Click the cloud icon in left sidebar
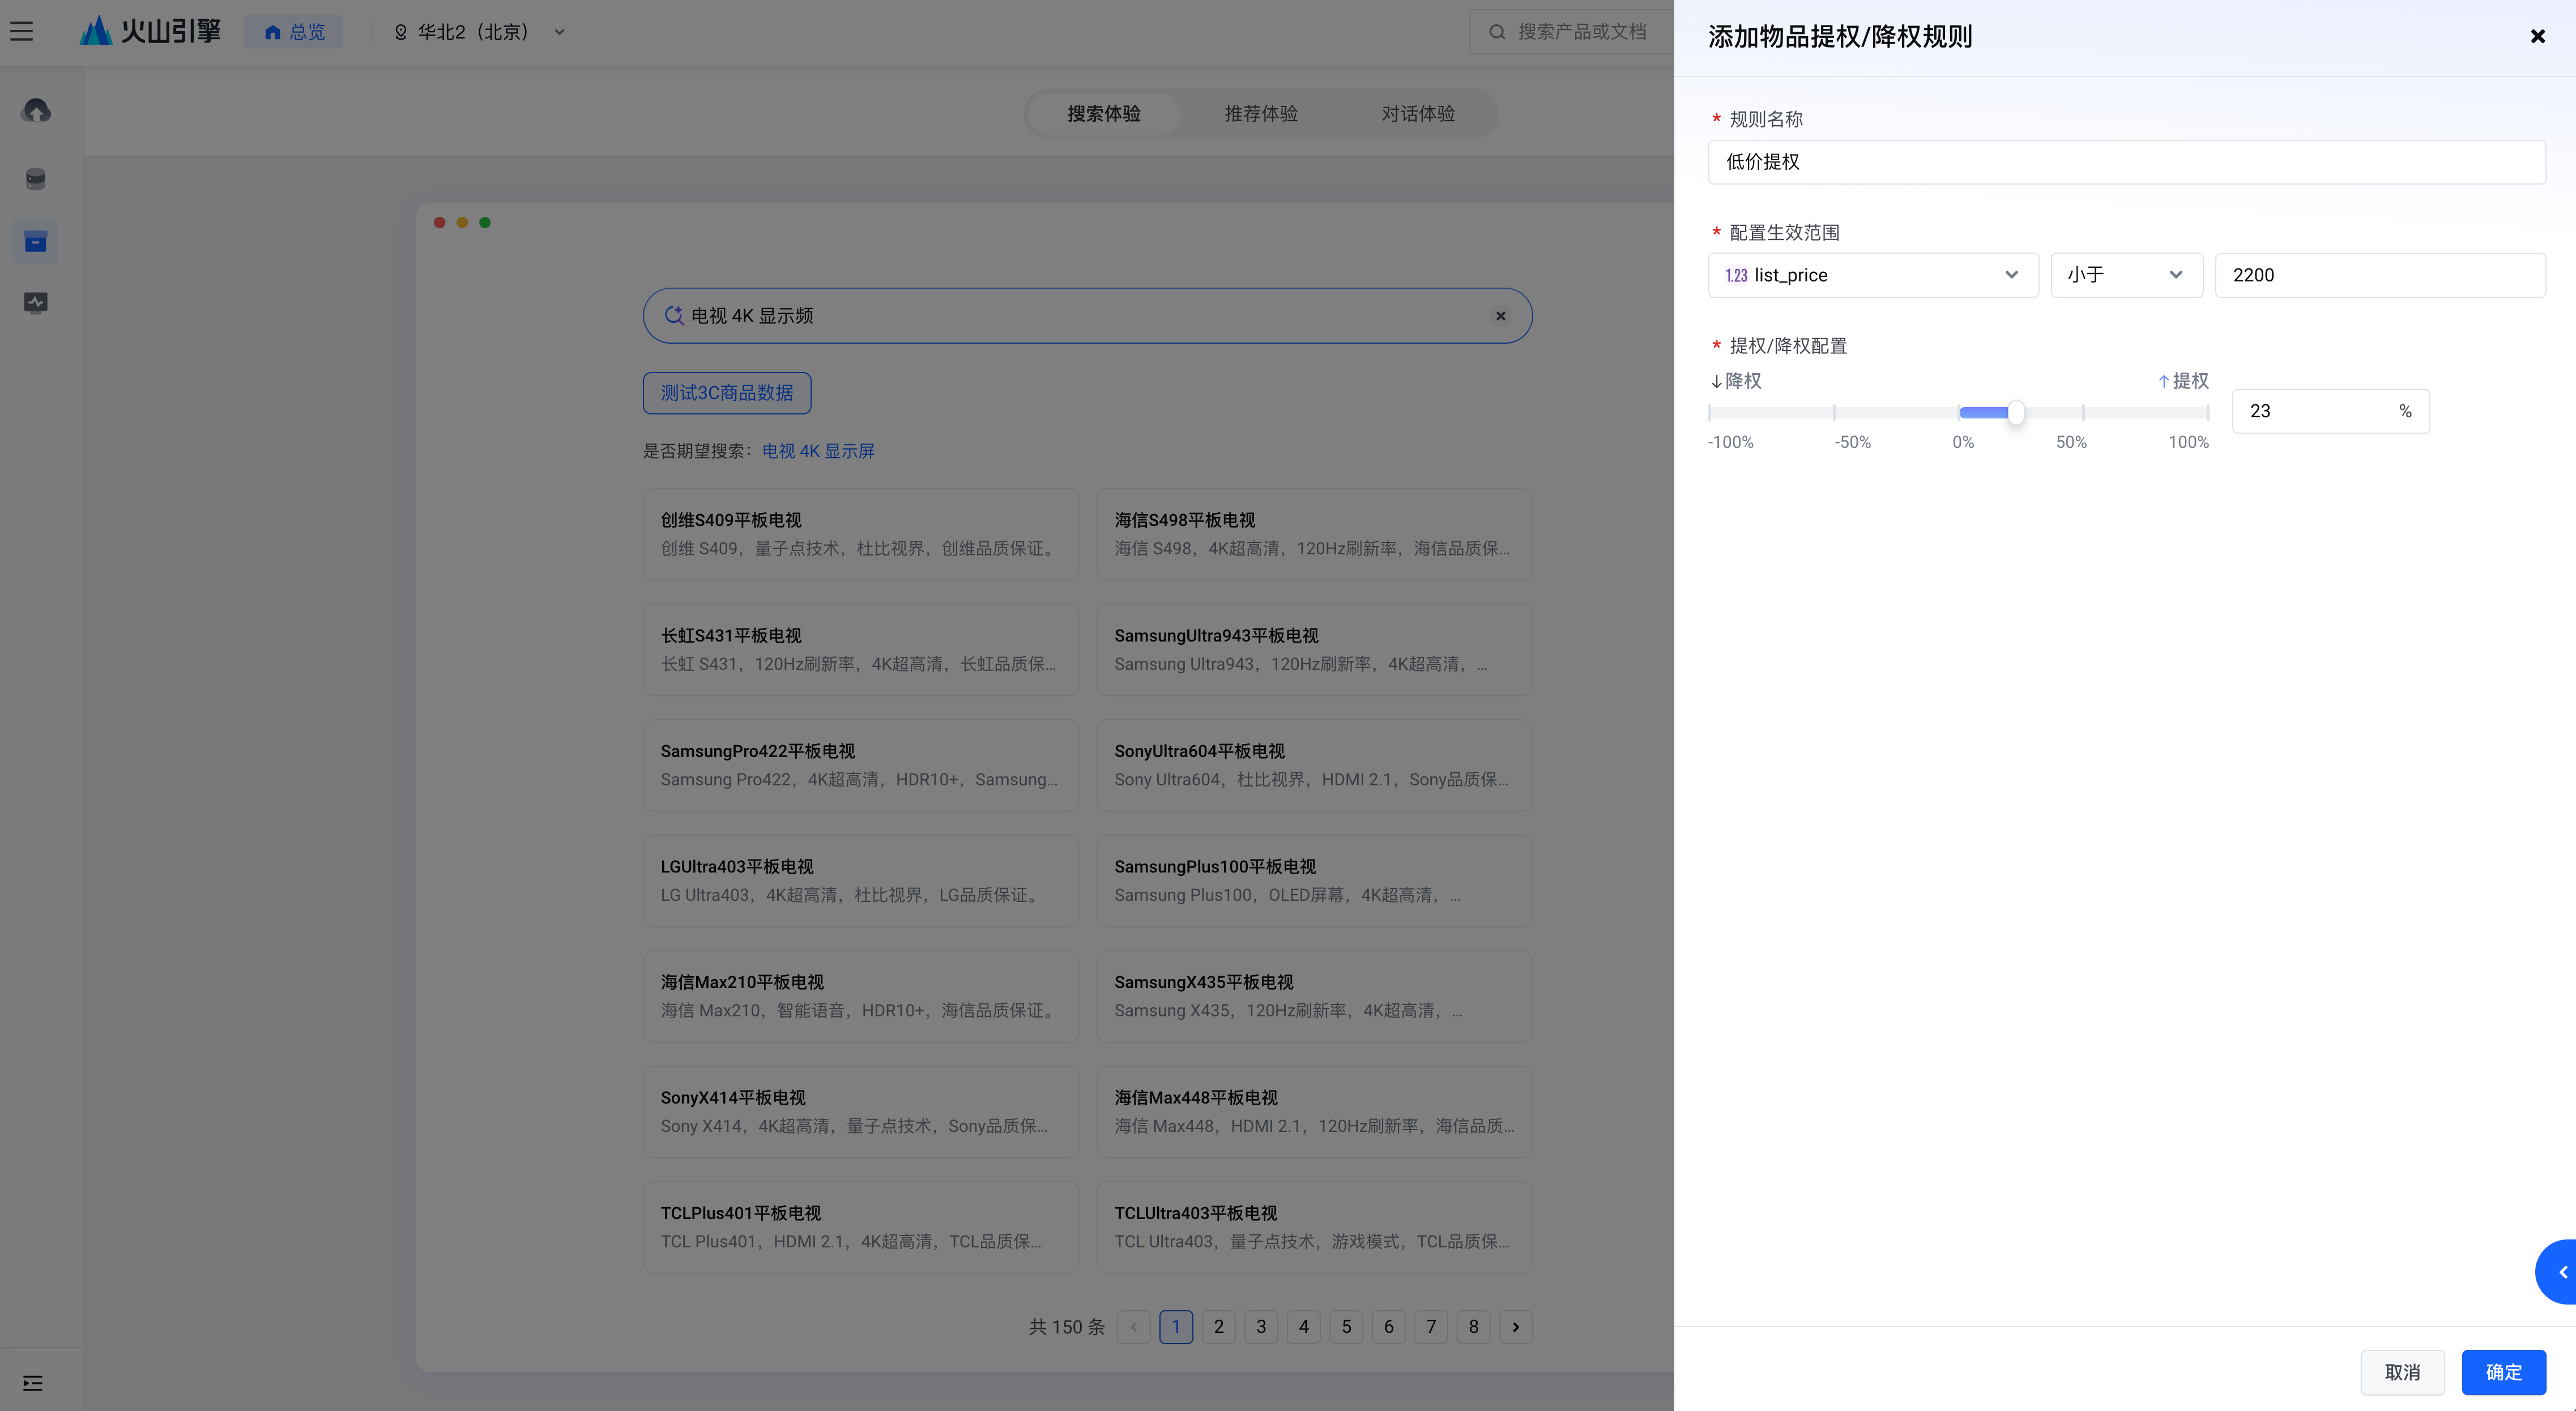 pyautogui.click(x=36, y=111)
